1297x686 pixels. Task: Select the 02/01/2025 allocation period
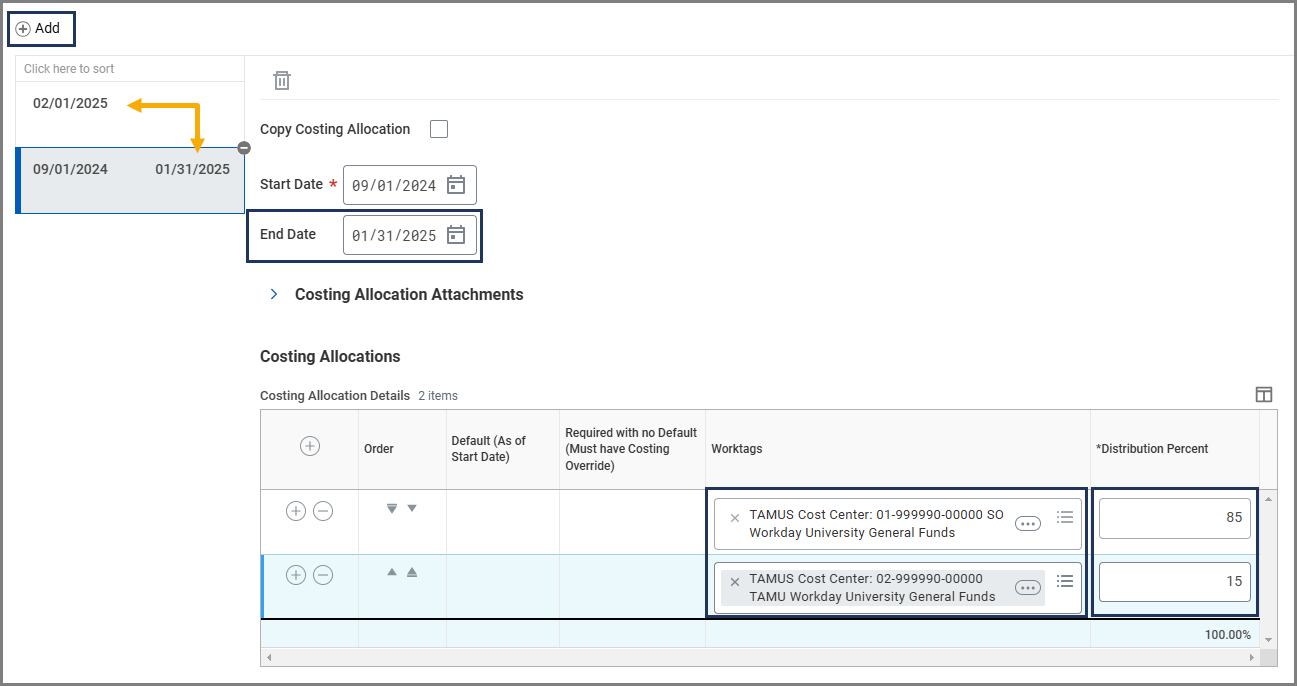[70, 103]
